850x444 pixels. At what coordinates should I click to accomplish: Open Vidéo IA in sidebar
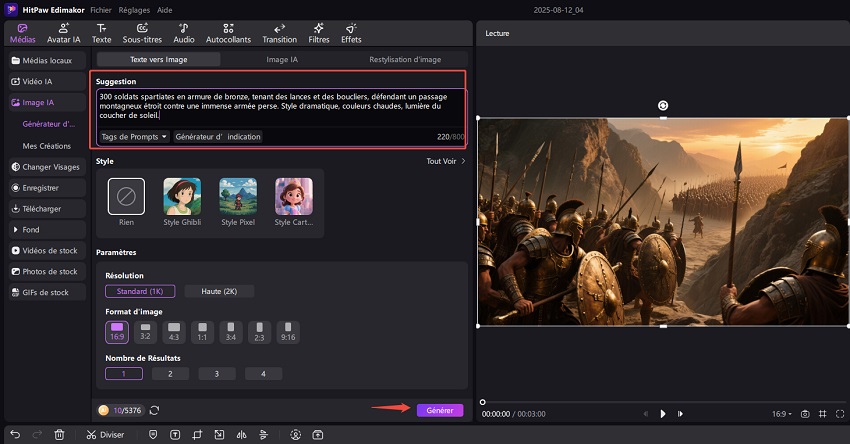click(x=47, y=81)
